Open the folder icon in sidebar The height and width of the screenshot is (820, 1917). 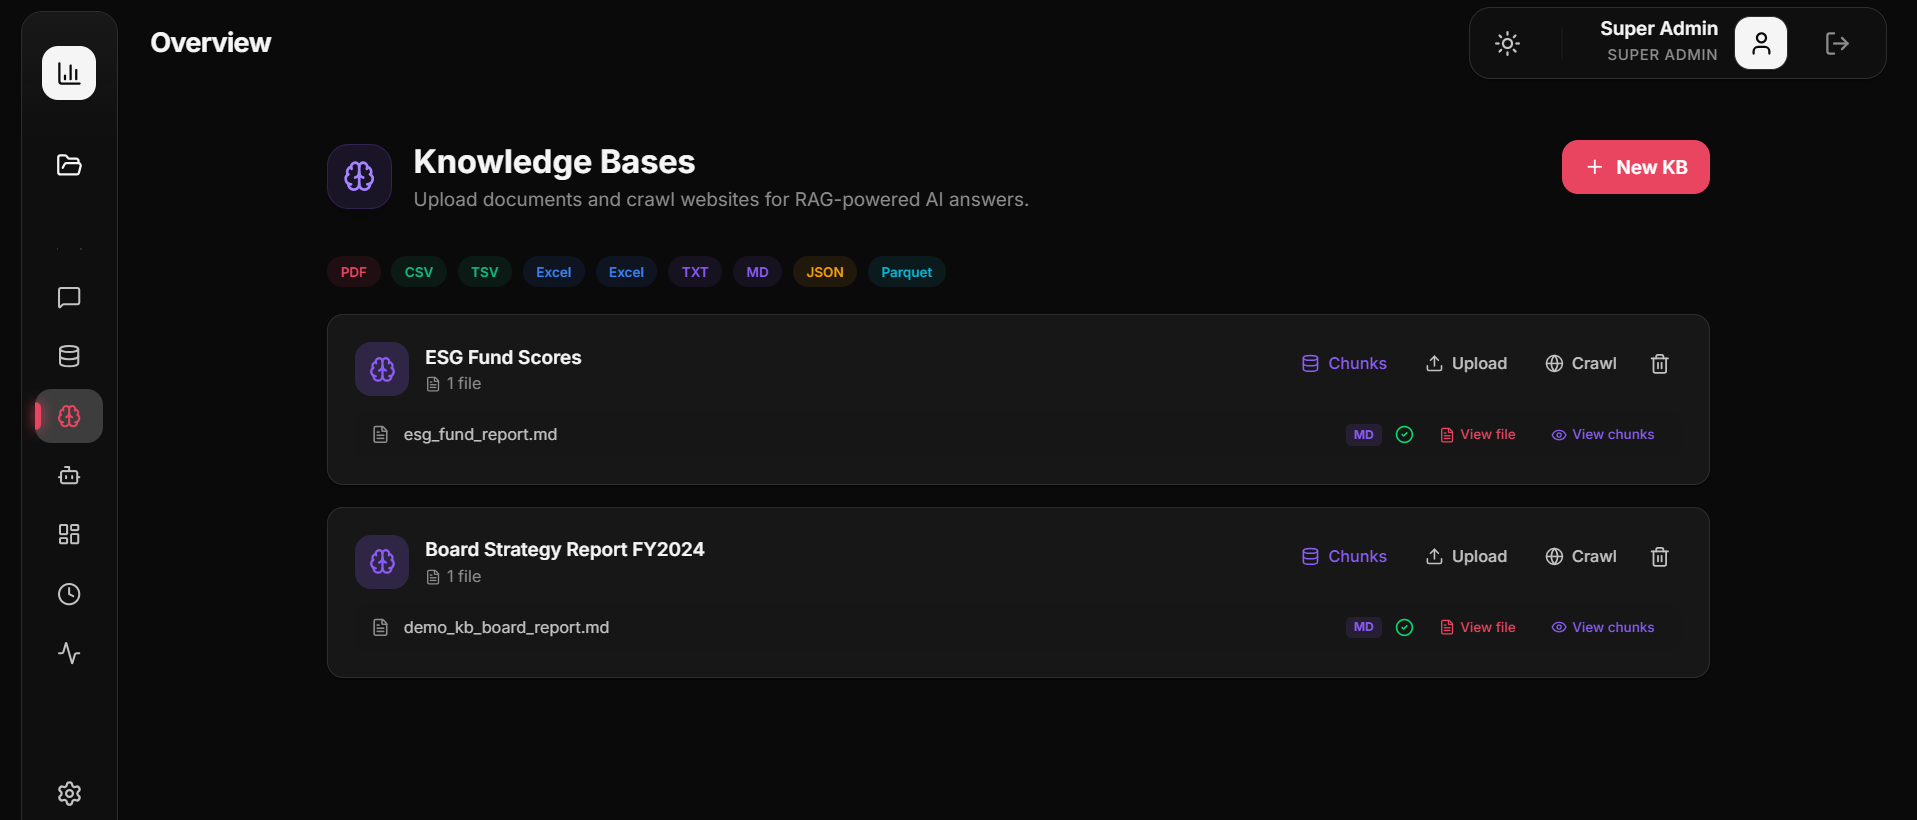[x=69, y=165]
